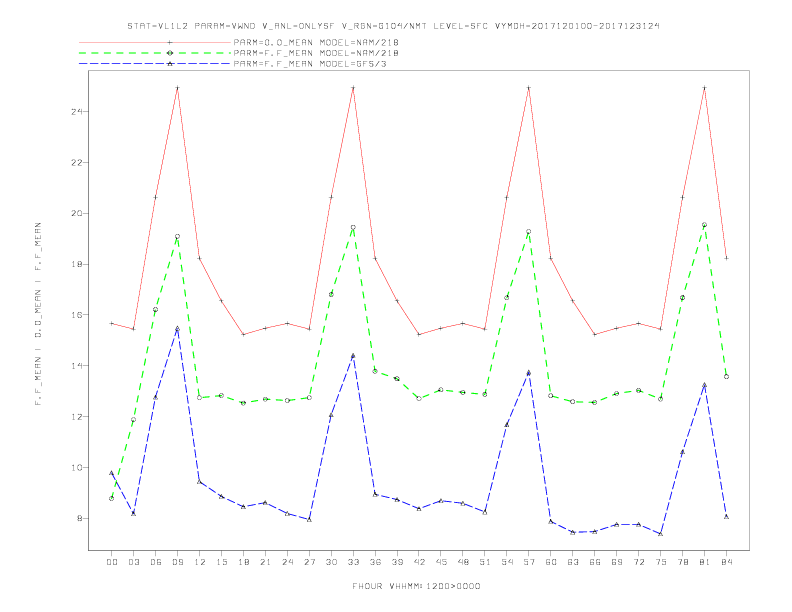Click y-axis tick label 16
This screenshot has height=612, width=792.
[x=77, y=315]
